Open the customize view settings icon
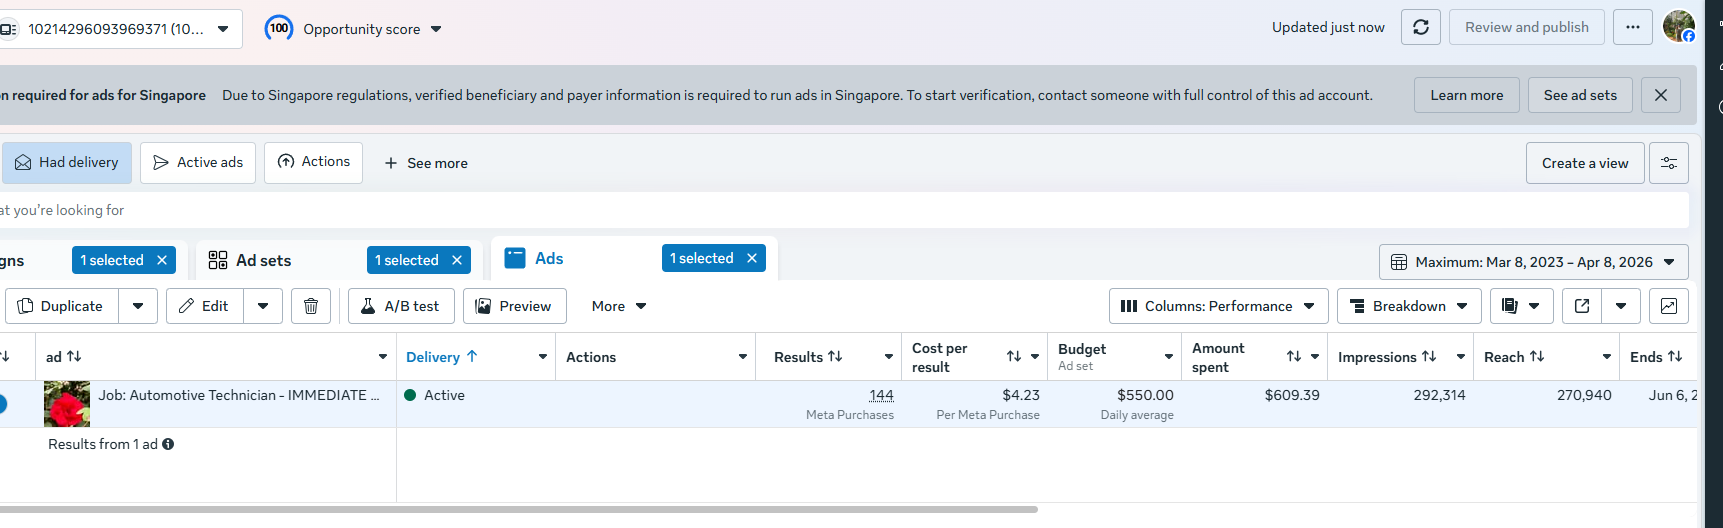The height and width of the screenshot is (528, 1723). tap(1668, 163)
